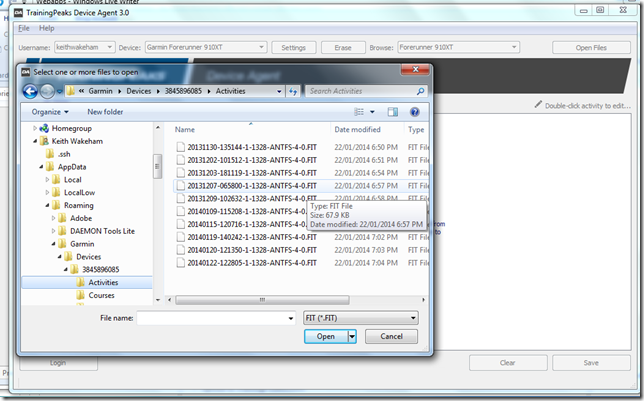Image resolution: width=644 pixels, height=401 pixels.
Task: Open the FIT (*.FIT) file type dropdown
Action: tap(361, 318)
